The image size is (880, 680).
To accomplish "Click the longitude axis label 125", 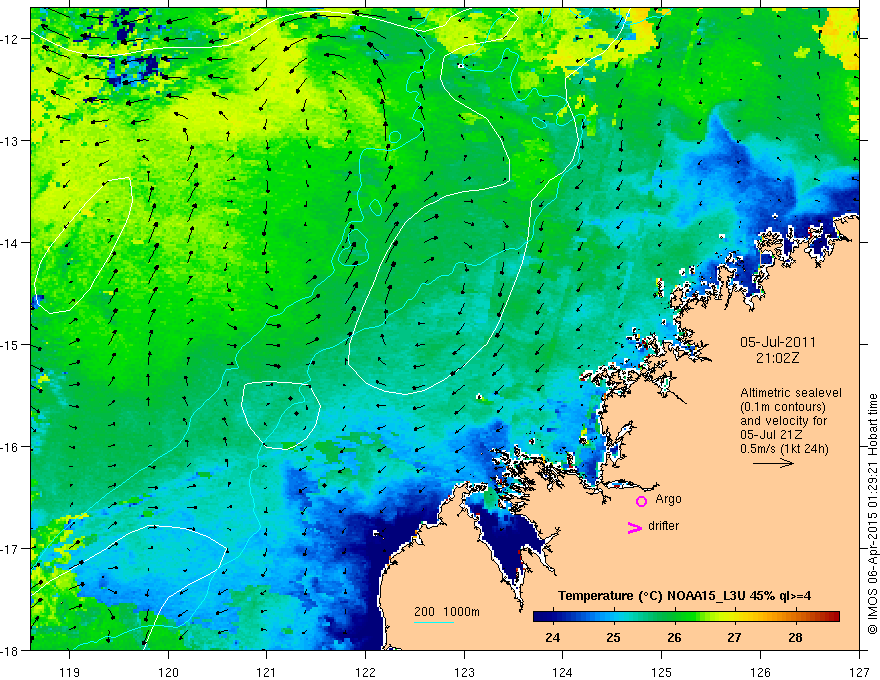I will [x=662, y=672].
